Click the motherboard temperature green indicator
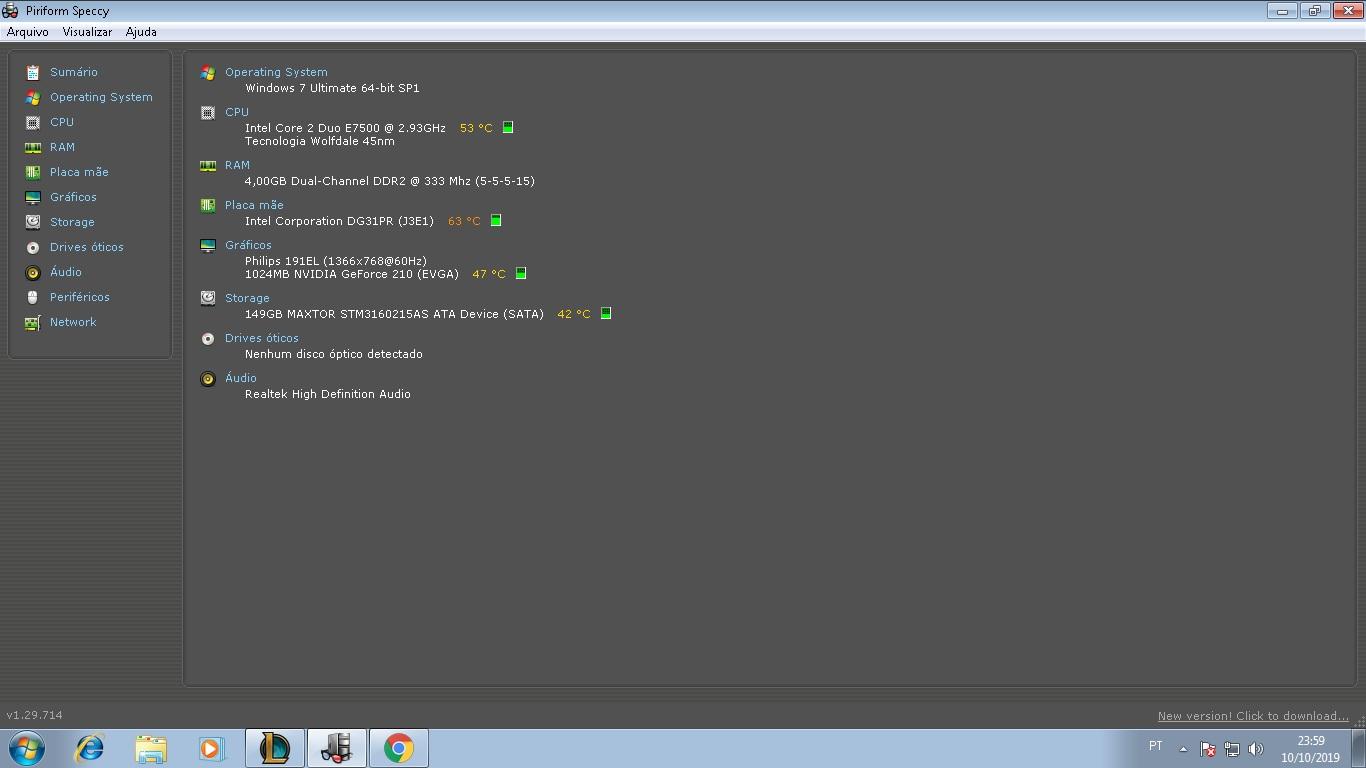 click(496, 220)
